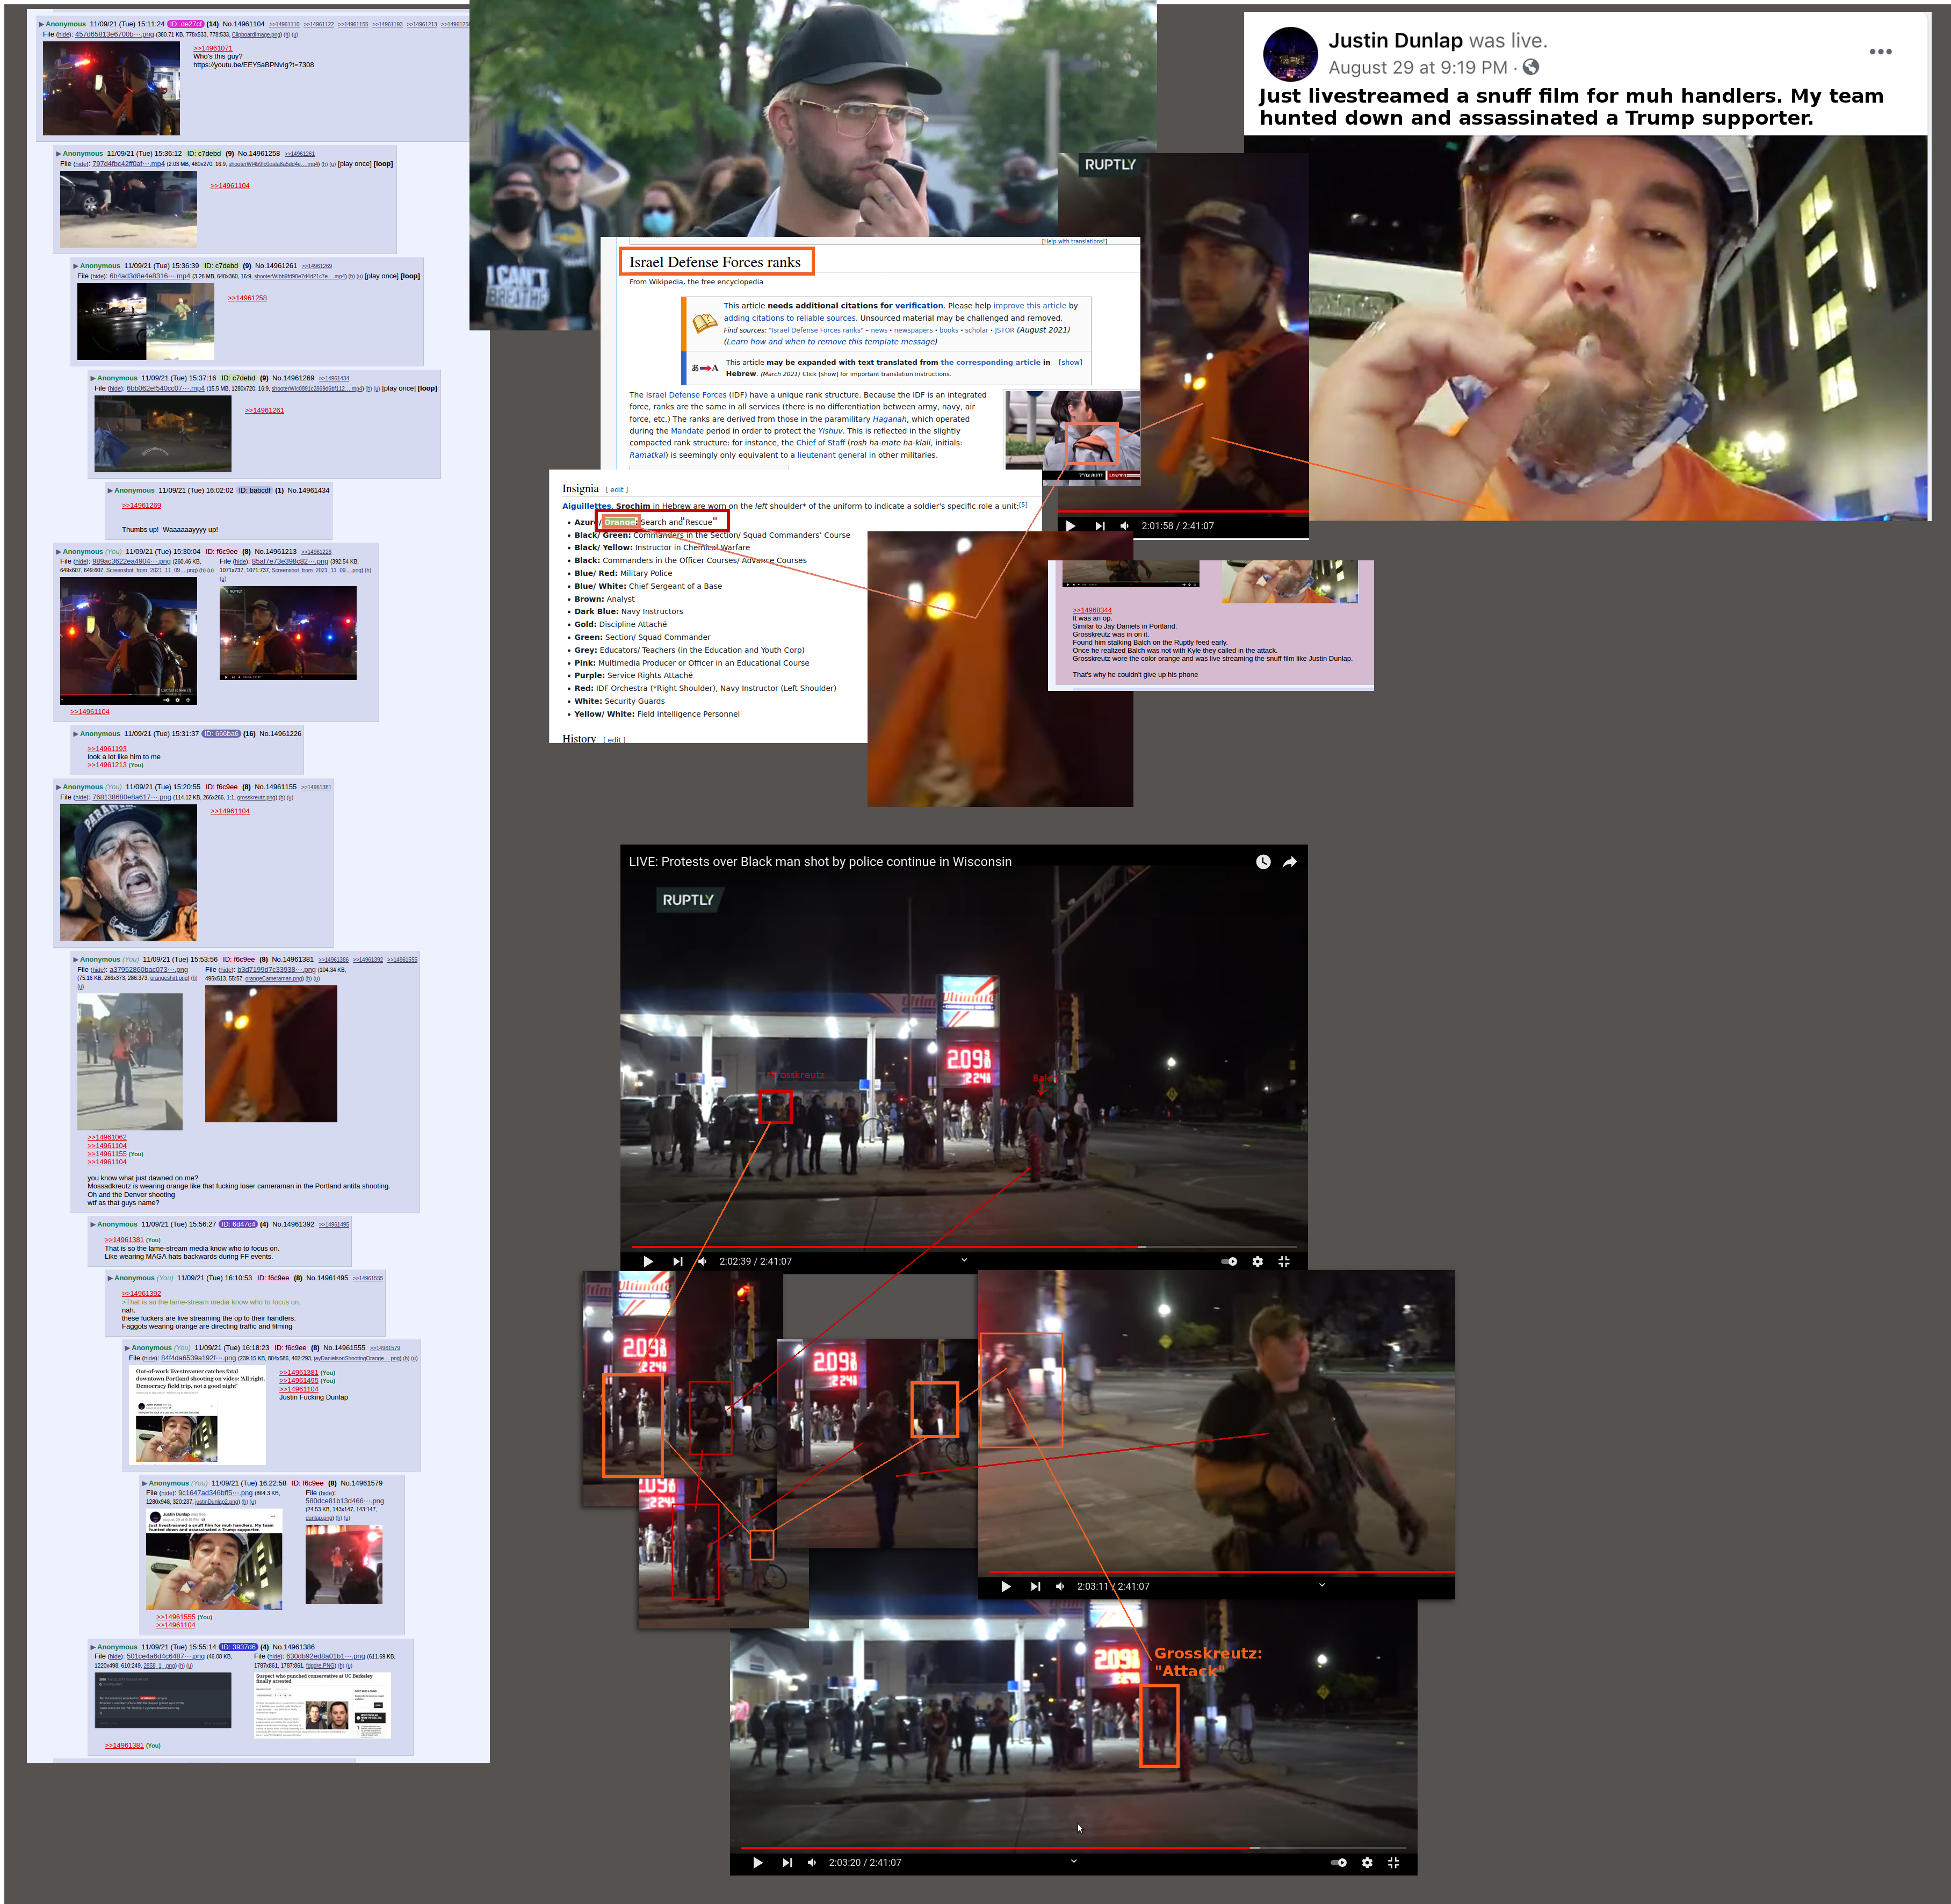This screenshot has width=1951, height=1904.
Task: Mute the speaker in 2:01:58 player
Action: (1125, 525)
